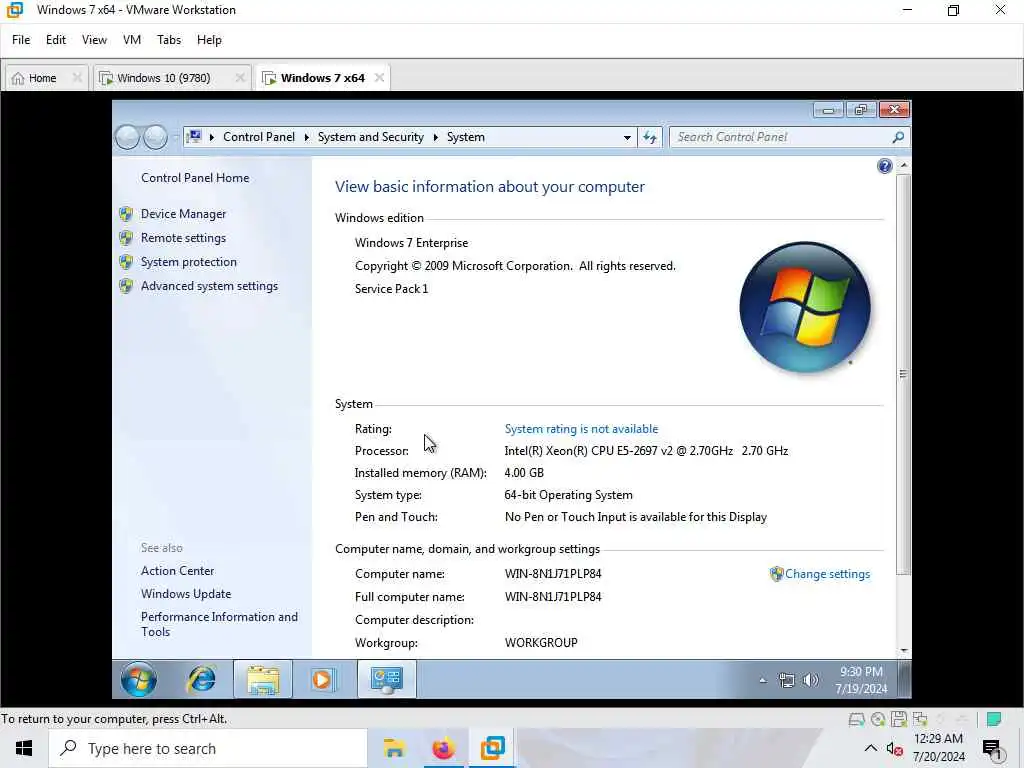
Task: Click the Control Panel taskbar button
Action: 387,679
